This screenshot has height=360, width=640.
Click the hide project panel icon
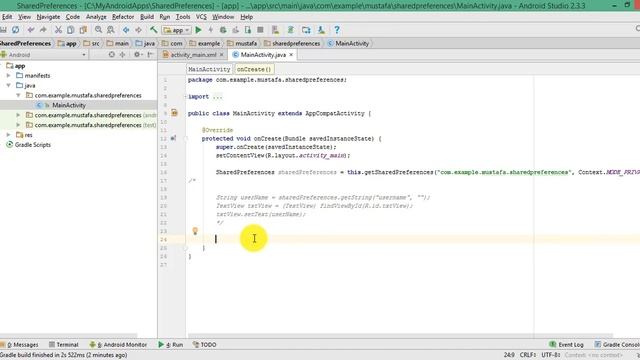(150, 55)
